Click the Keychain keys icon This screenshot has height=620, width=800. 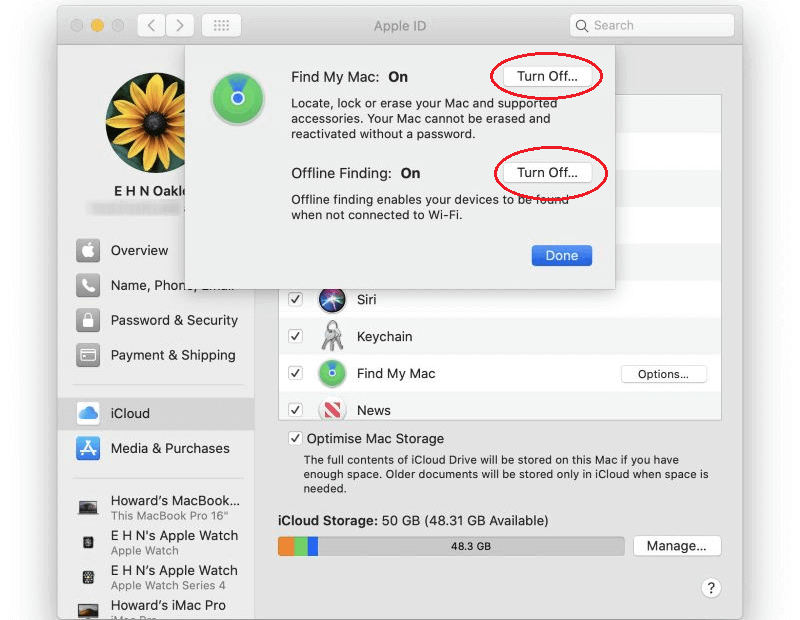tap(331, 336)
